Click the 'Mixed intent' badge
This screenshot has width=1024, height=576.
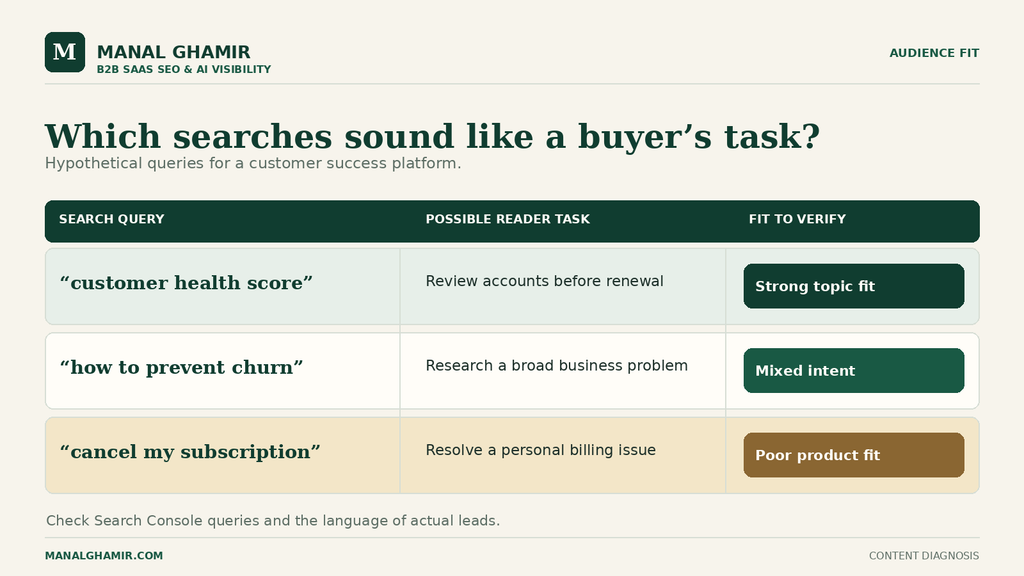pos(854,370)
